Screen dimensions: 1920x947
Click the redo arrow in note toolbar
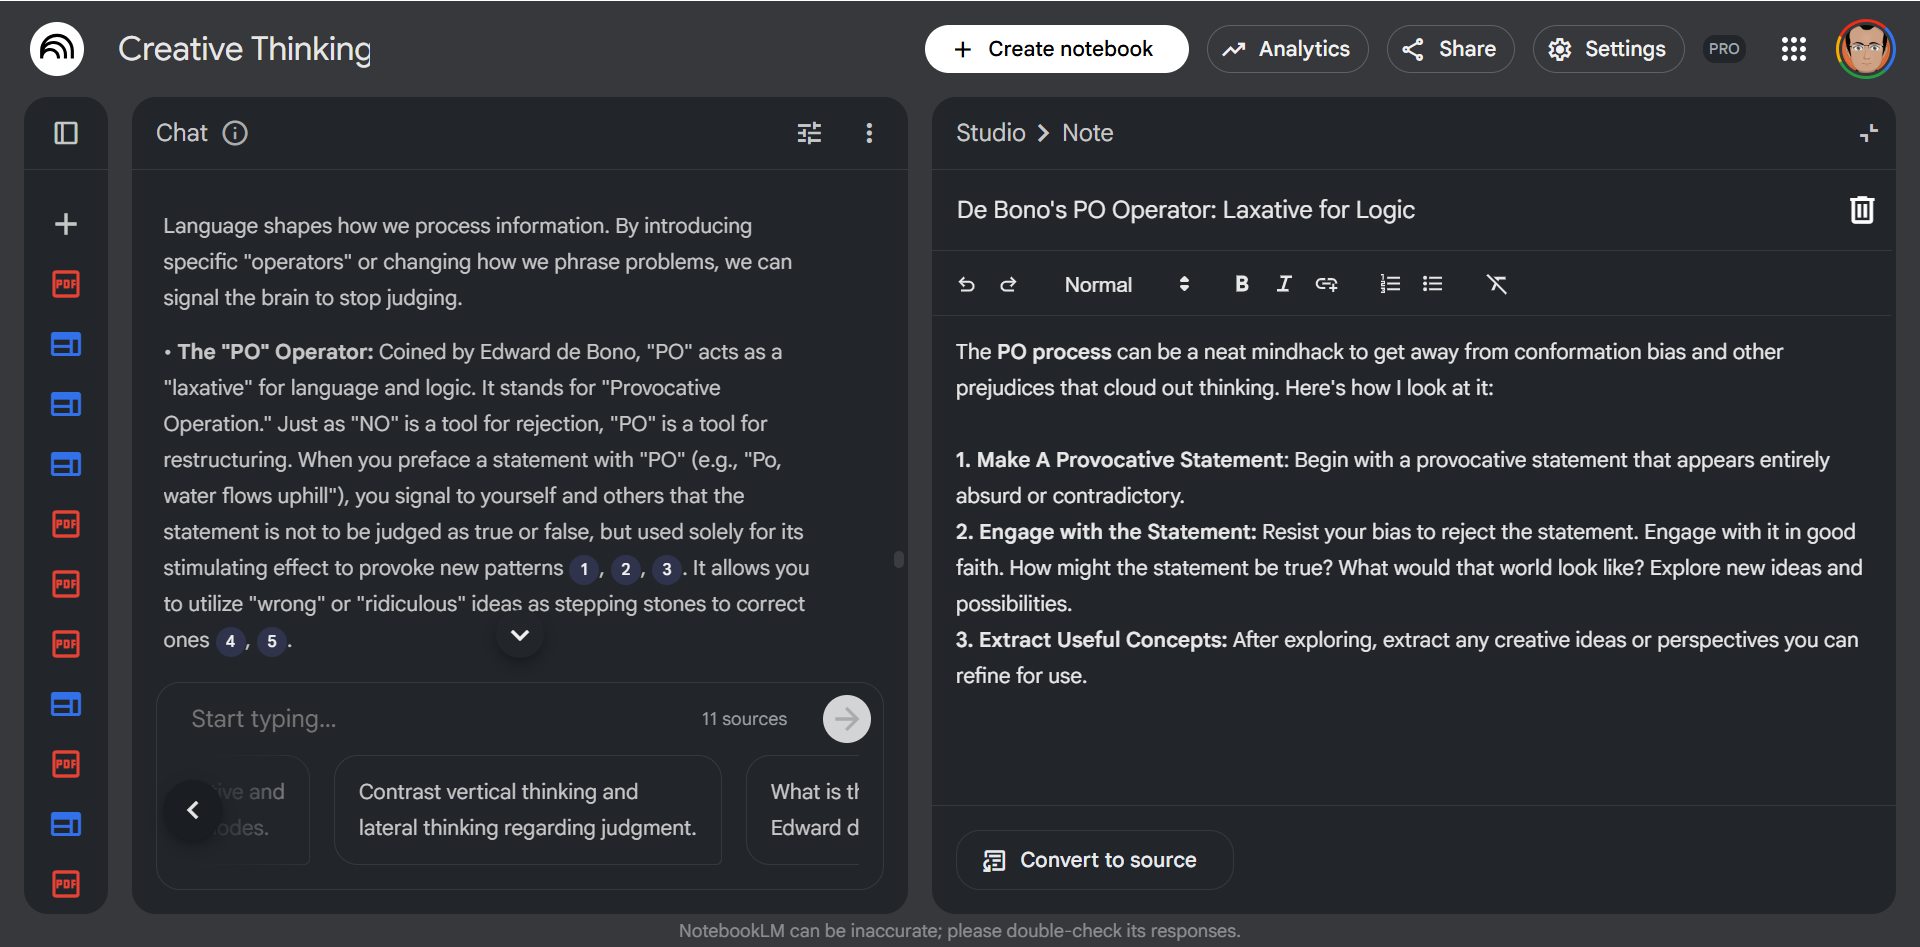tap(1008, 285)
